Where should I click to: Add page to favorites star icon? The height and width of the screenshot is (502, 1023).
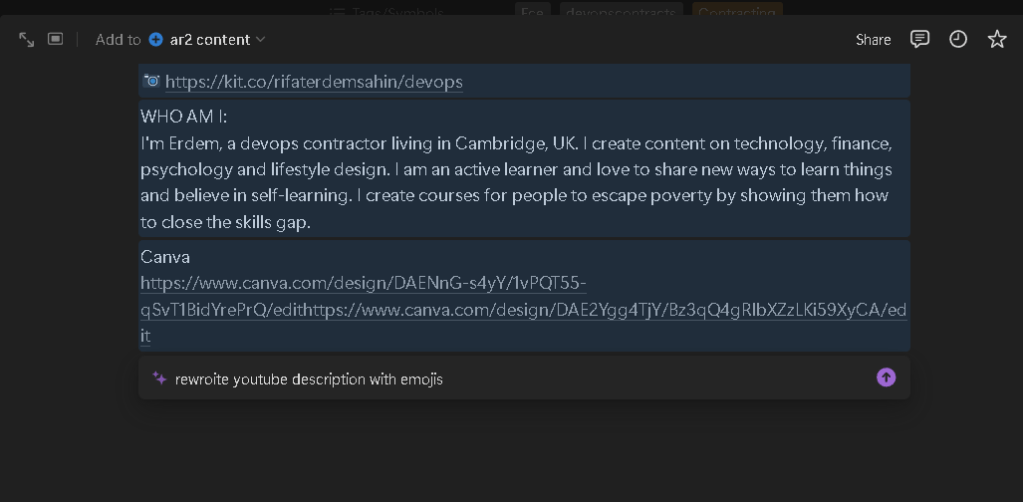997,39
